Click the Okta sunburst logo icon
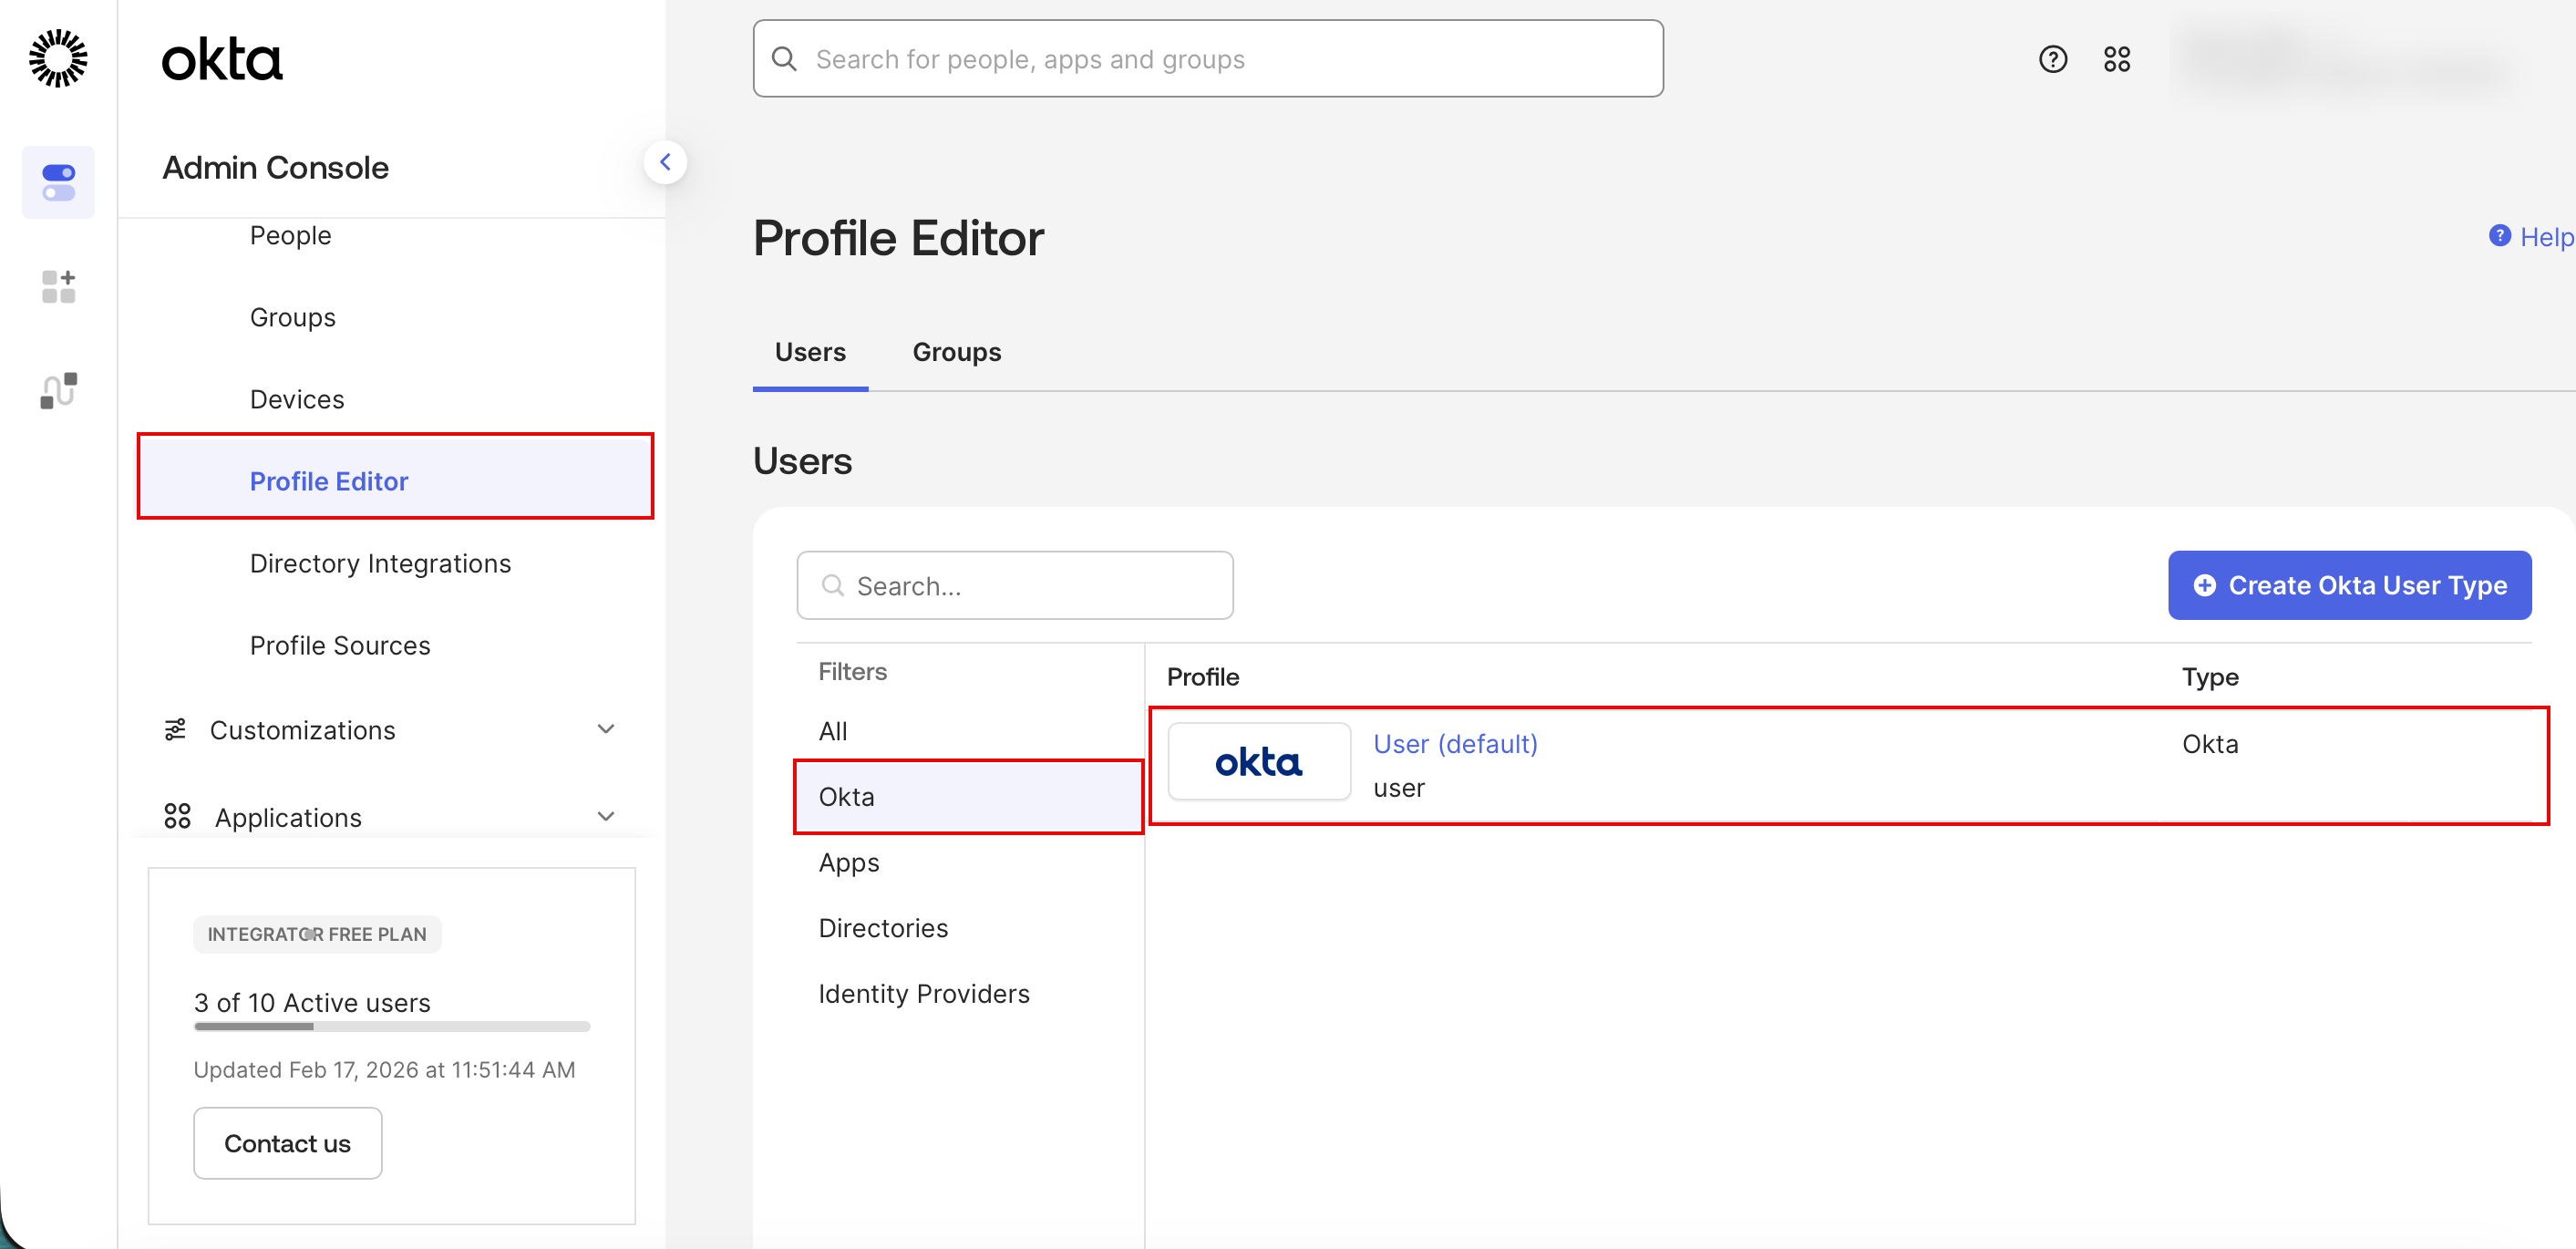This screenshot has height=1249, width=2576. point(58,58)
